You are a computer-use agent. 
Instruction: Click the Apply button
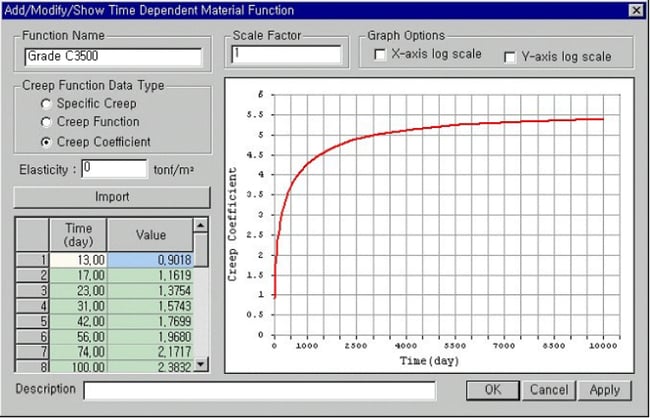tap(605, 390)
